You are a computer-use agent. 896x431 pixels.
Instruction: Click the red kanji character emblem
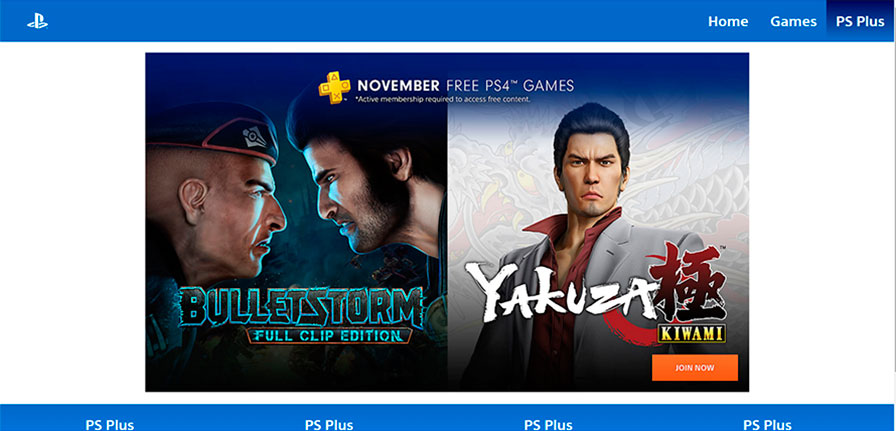point(689,282)
